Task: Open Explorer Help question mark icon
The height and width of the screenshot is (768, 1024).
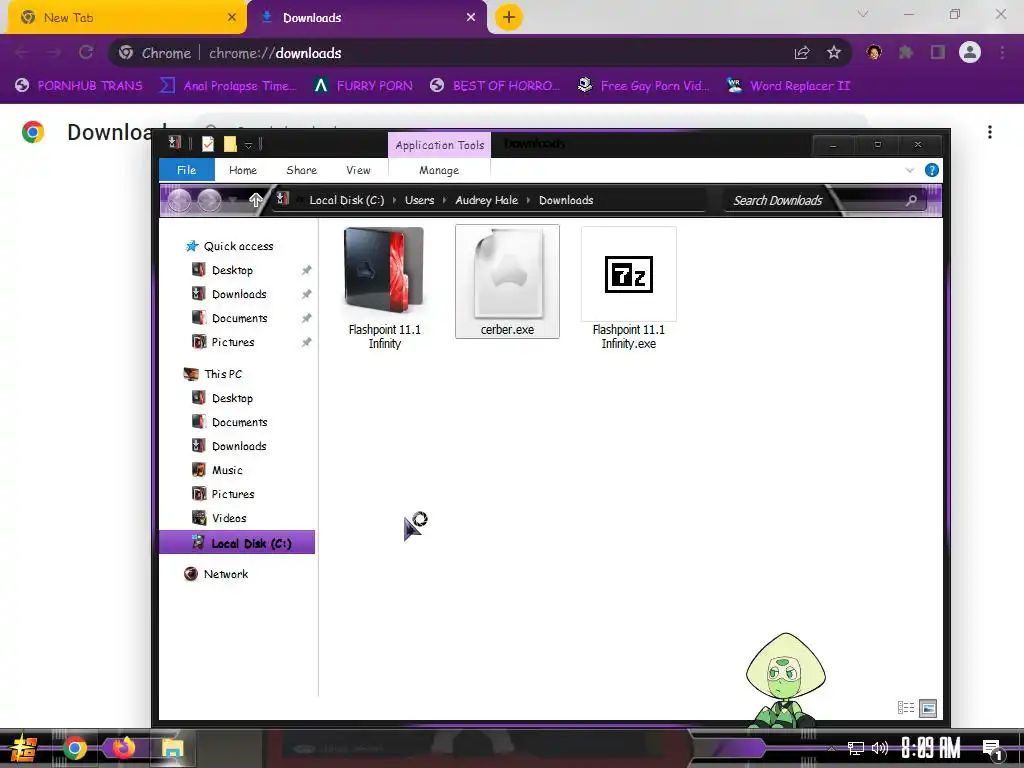Action: (x=932, y=170)
